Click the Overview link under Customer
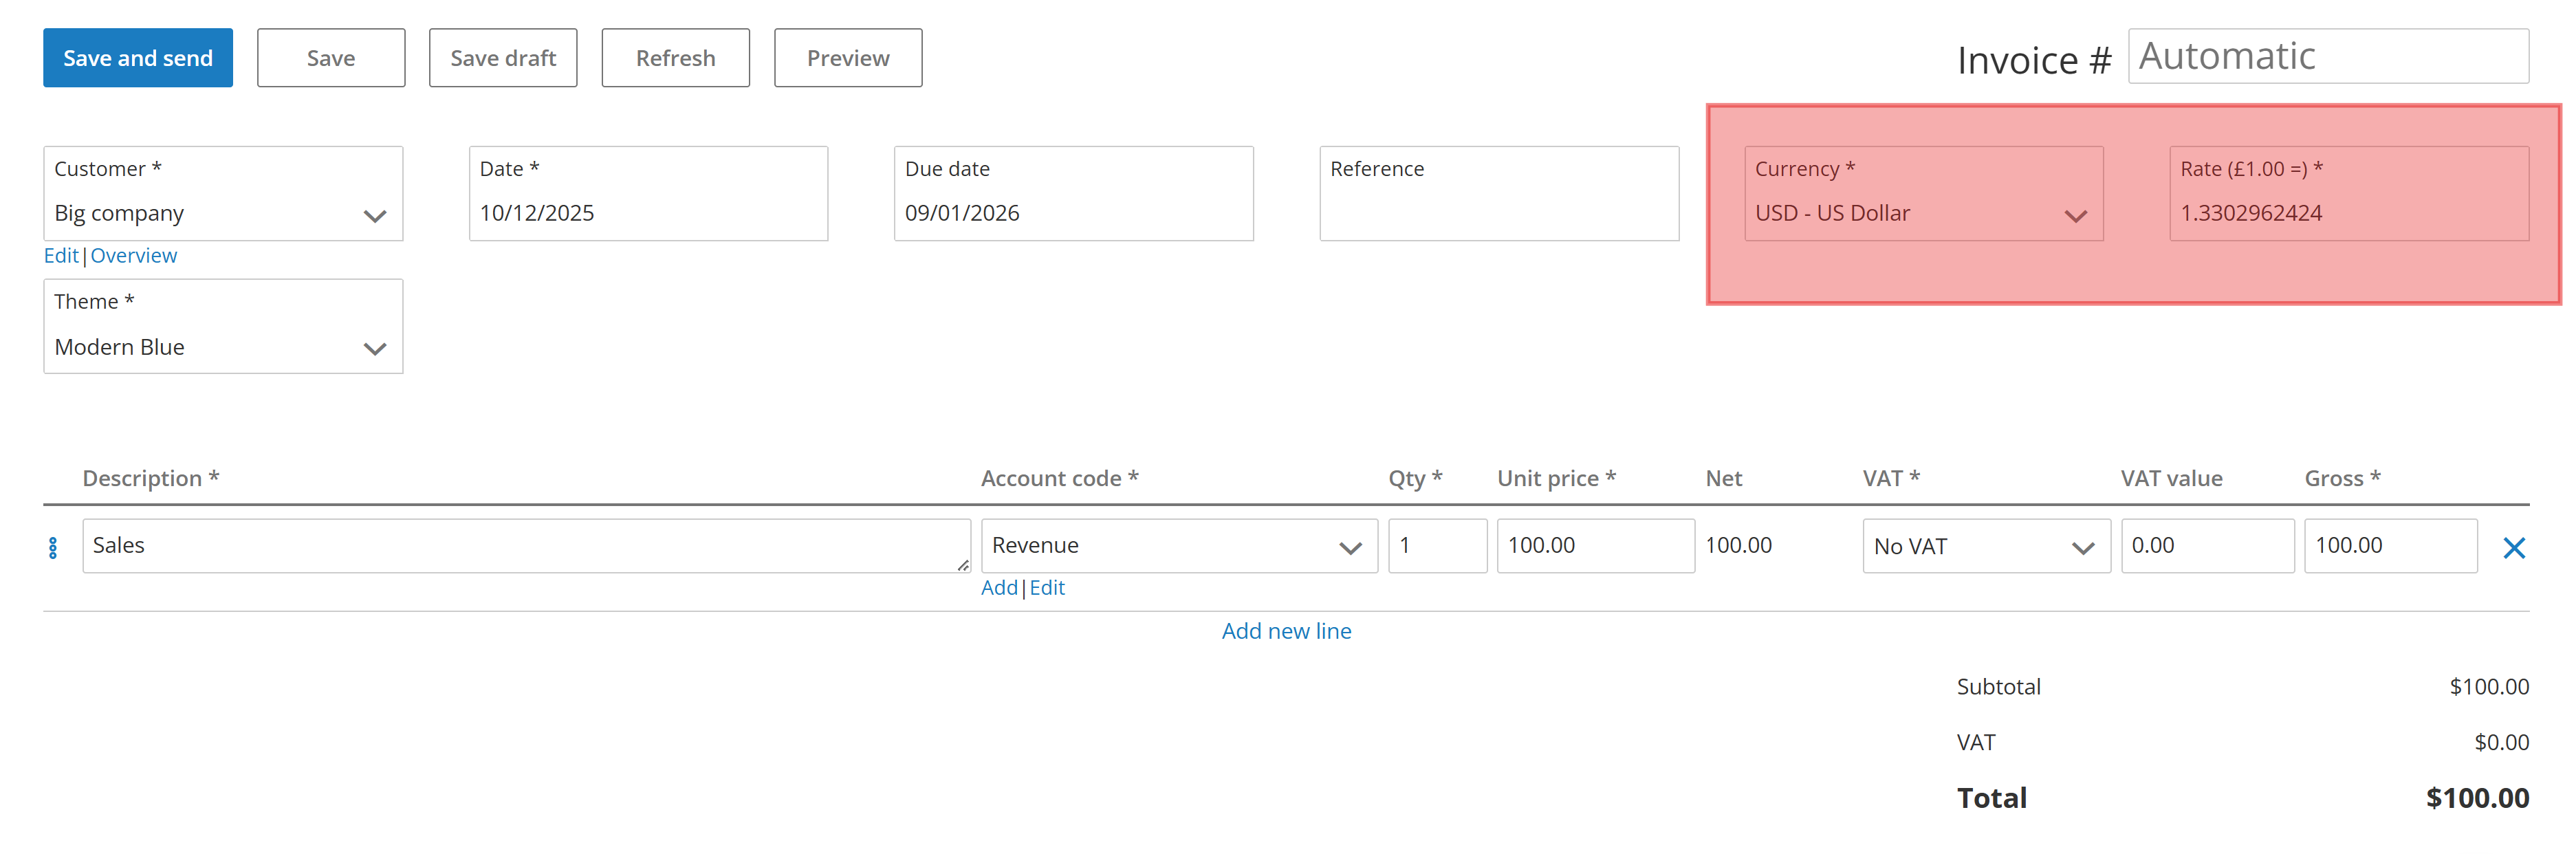This screenshot has height=854, width=2576. pos(133,256)
